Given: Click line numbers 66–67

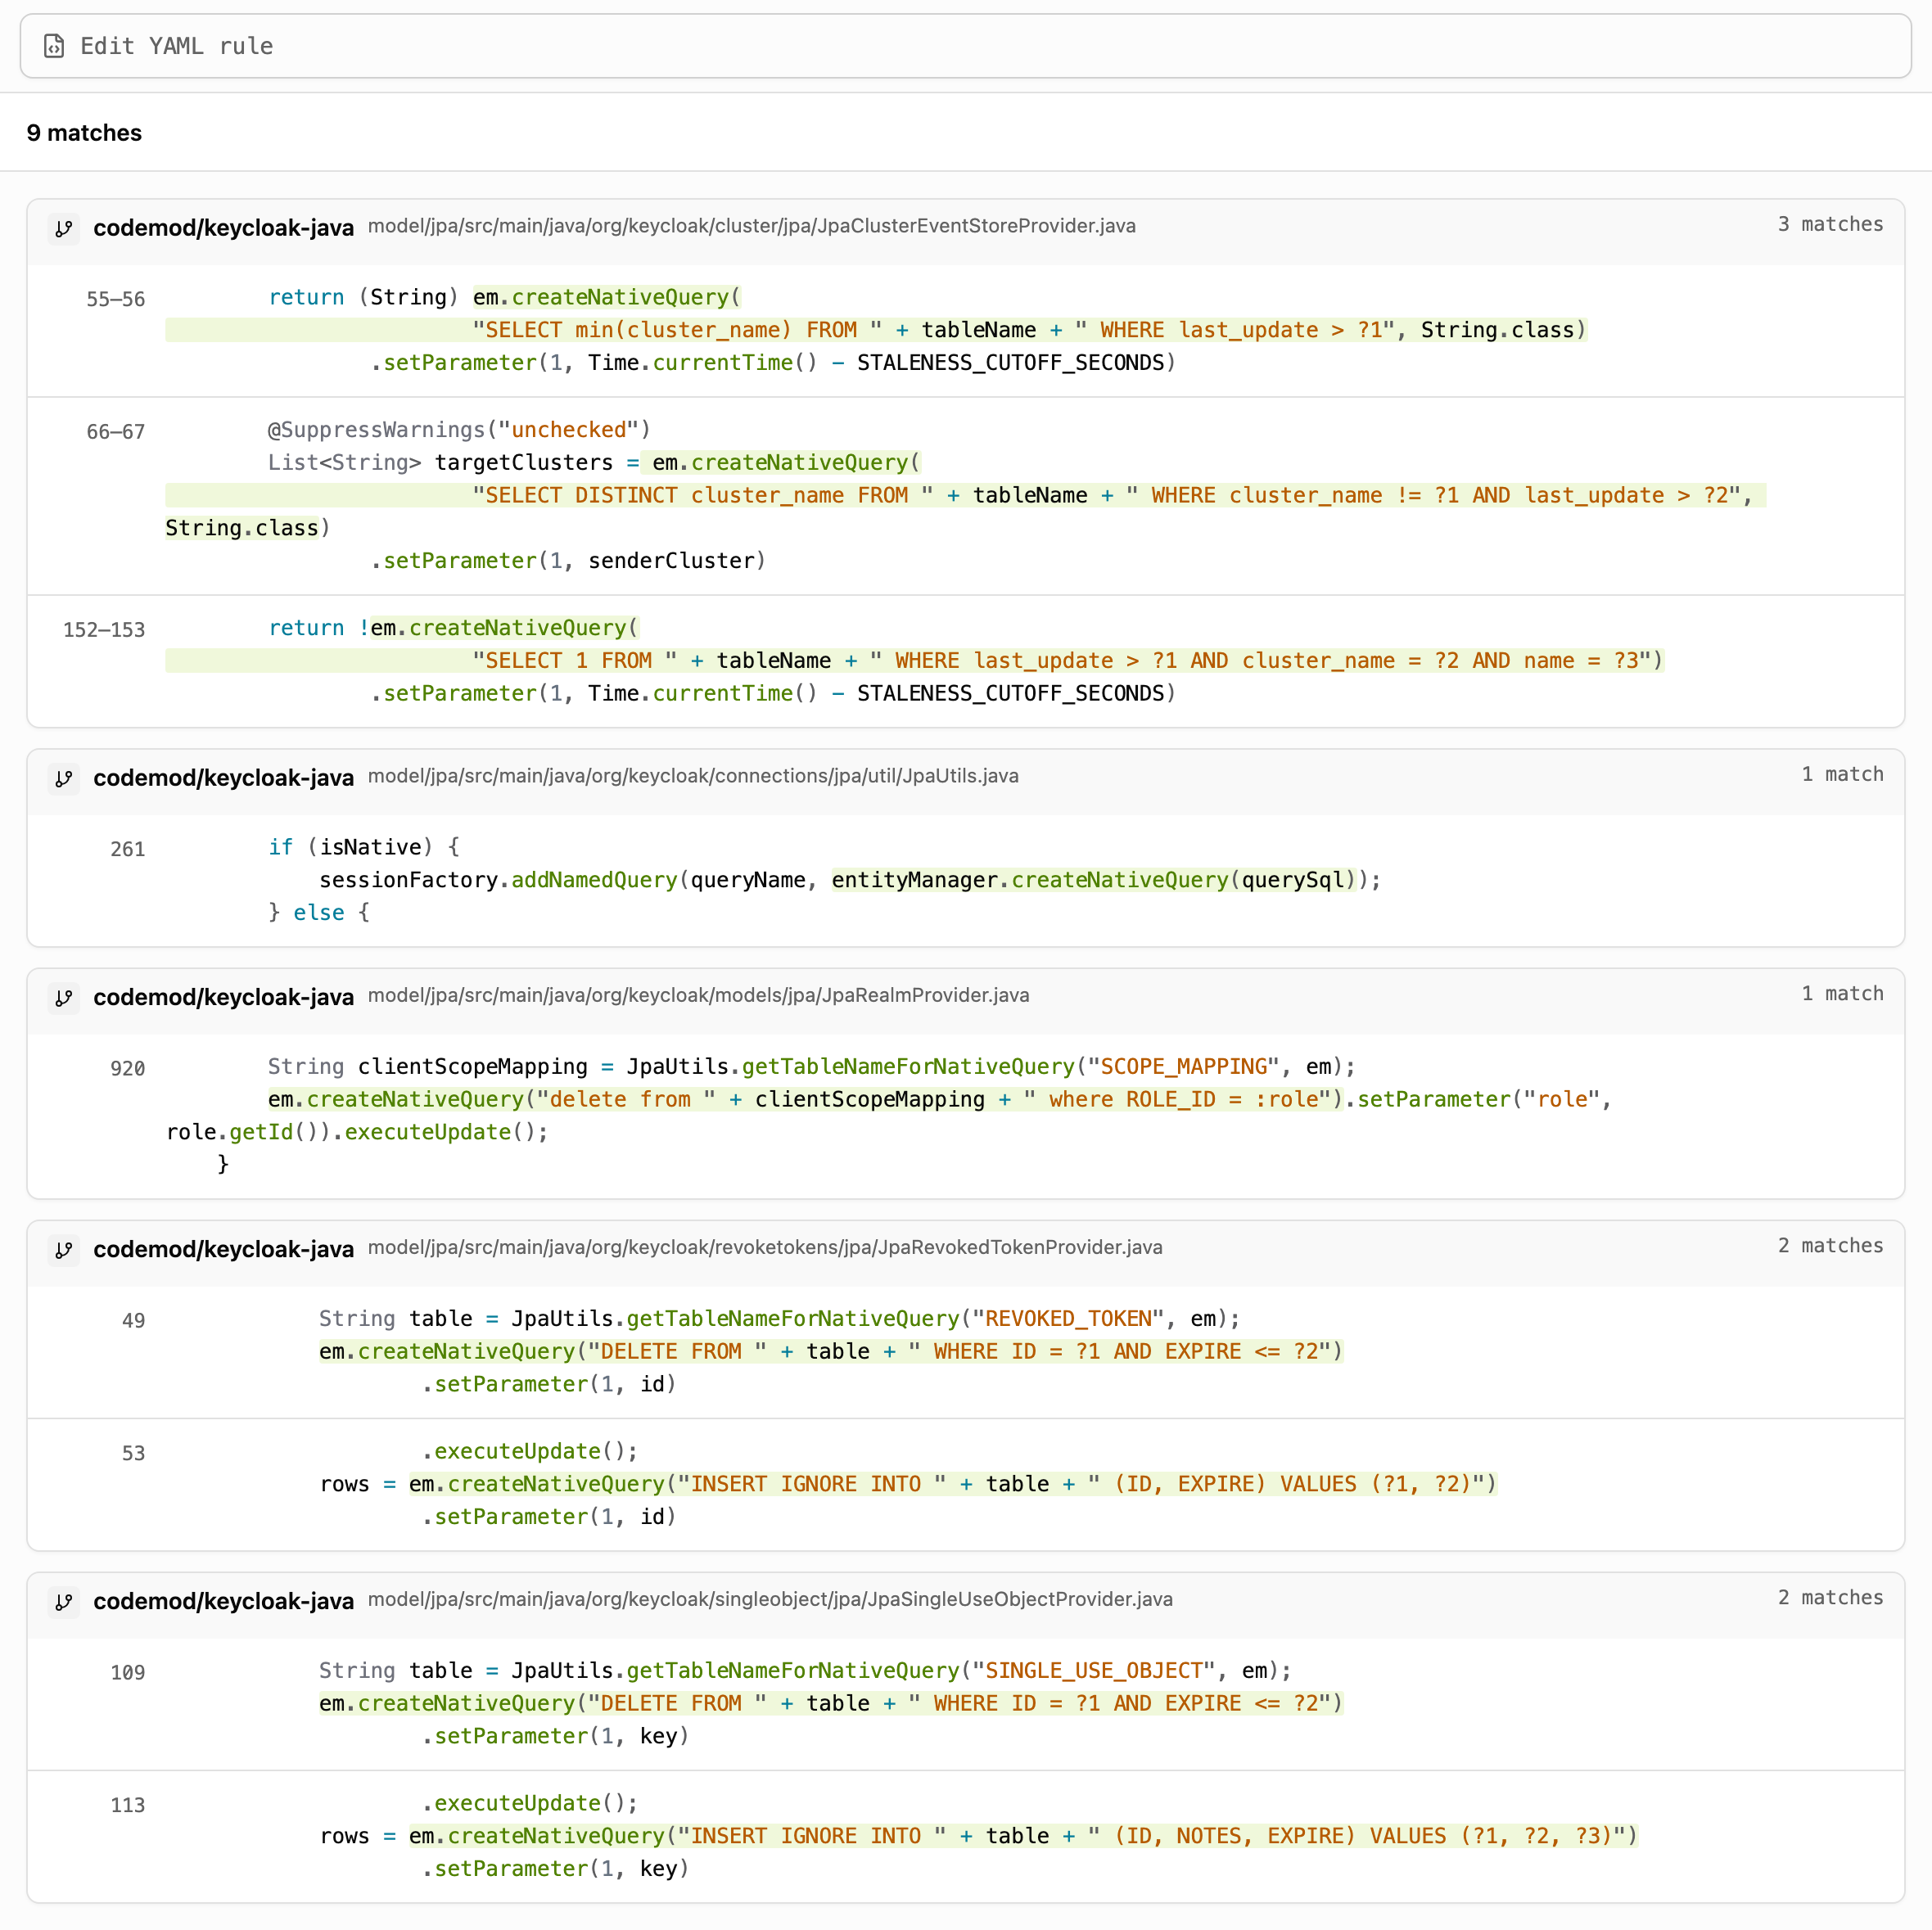Looking at the screenshot, I should (116, 432).
